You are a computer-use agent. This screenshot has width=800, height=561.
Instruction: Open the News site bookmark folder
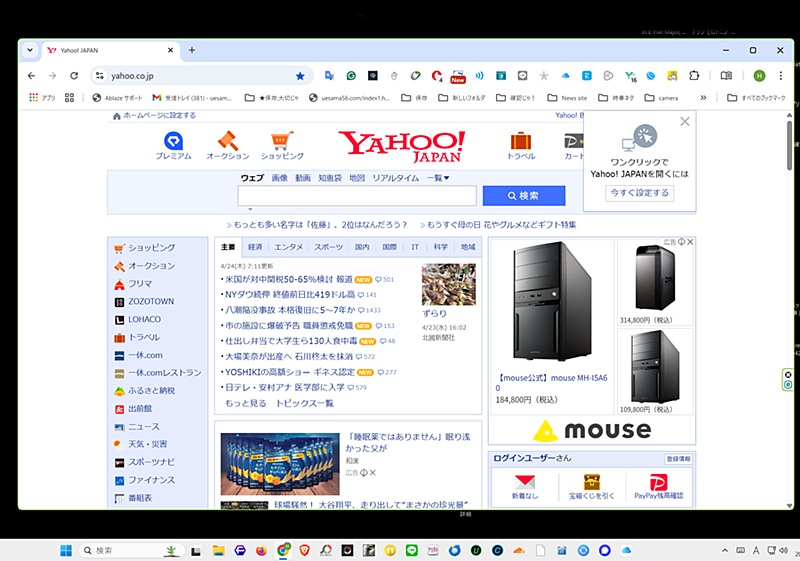click(567, 97)
